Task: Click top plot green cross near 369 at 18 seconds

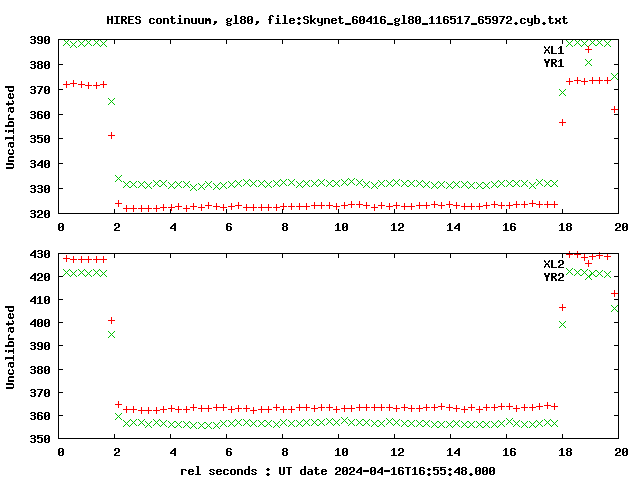Action: 562,93
